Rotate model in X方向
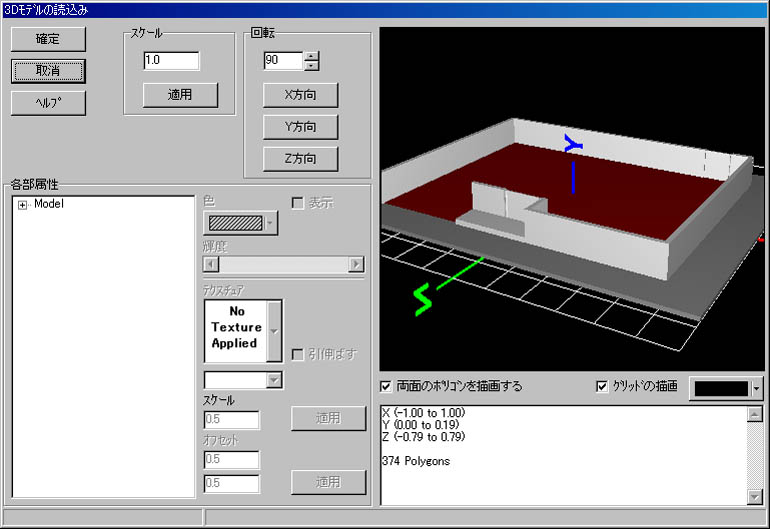The width and height of the screenshot is (770, 529). tap(301, 95)
